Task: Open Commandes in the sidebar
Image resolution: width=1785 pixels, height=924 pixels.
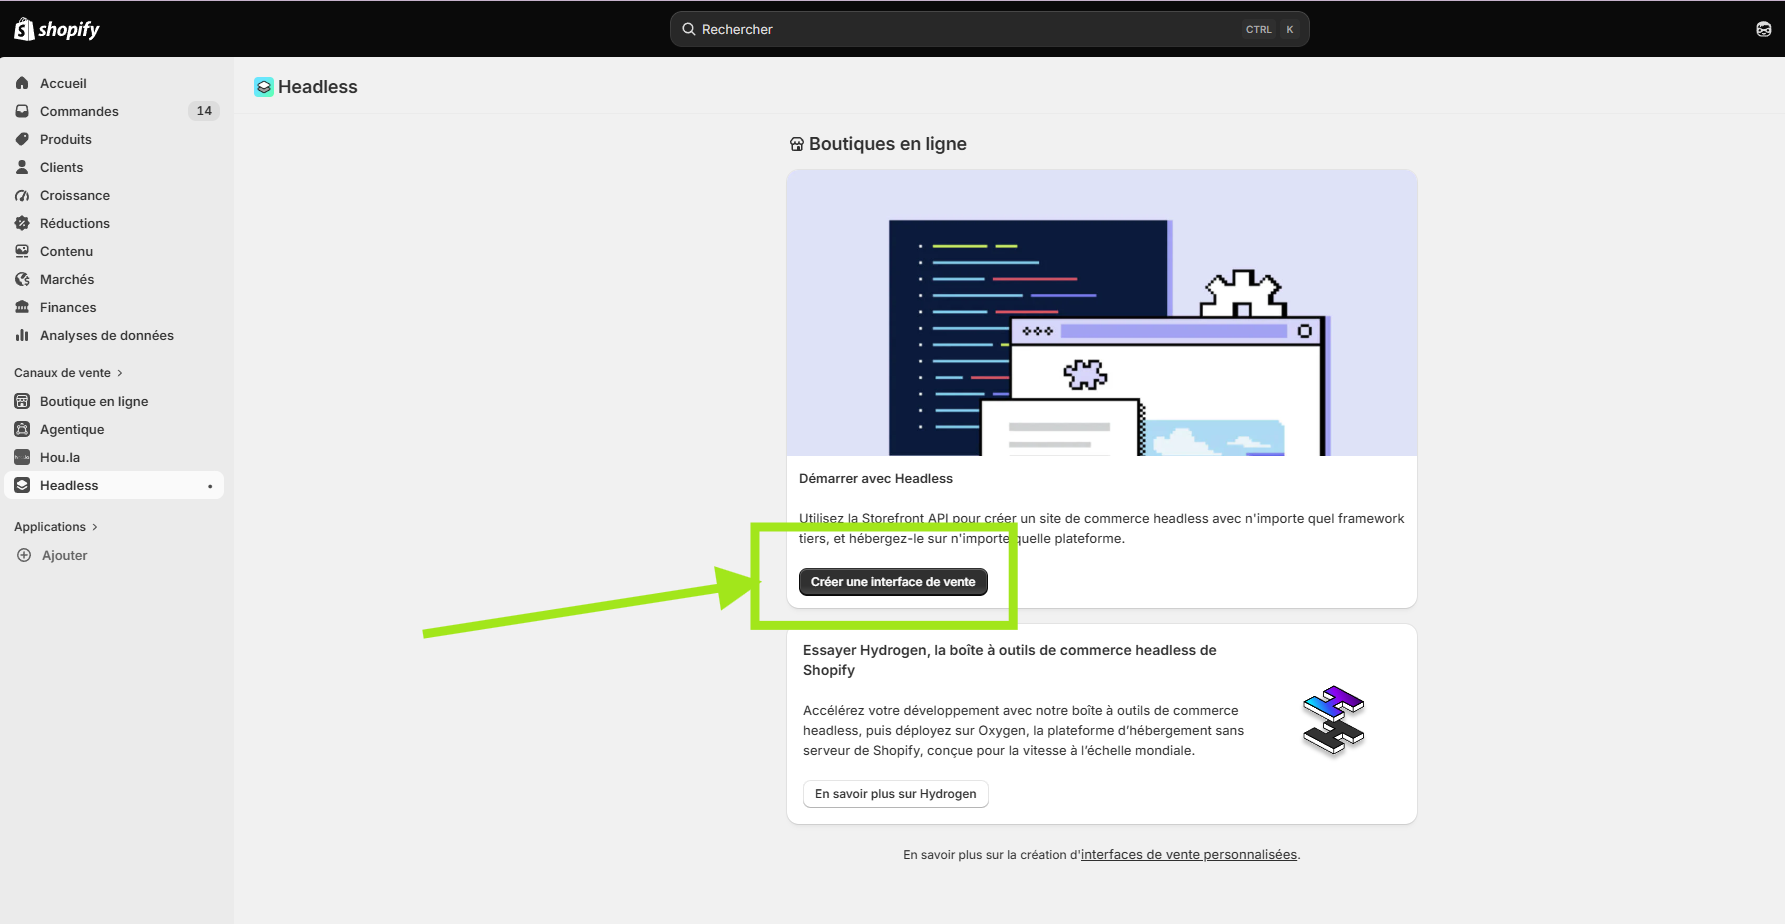Action: pyautogui.click(x=114, y=111)
